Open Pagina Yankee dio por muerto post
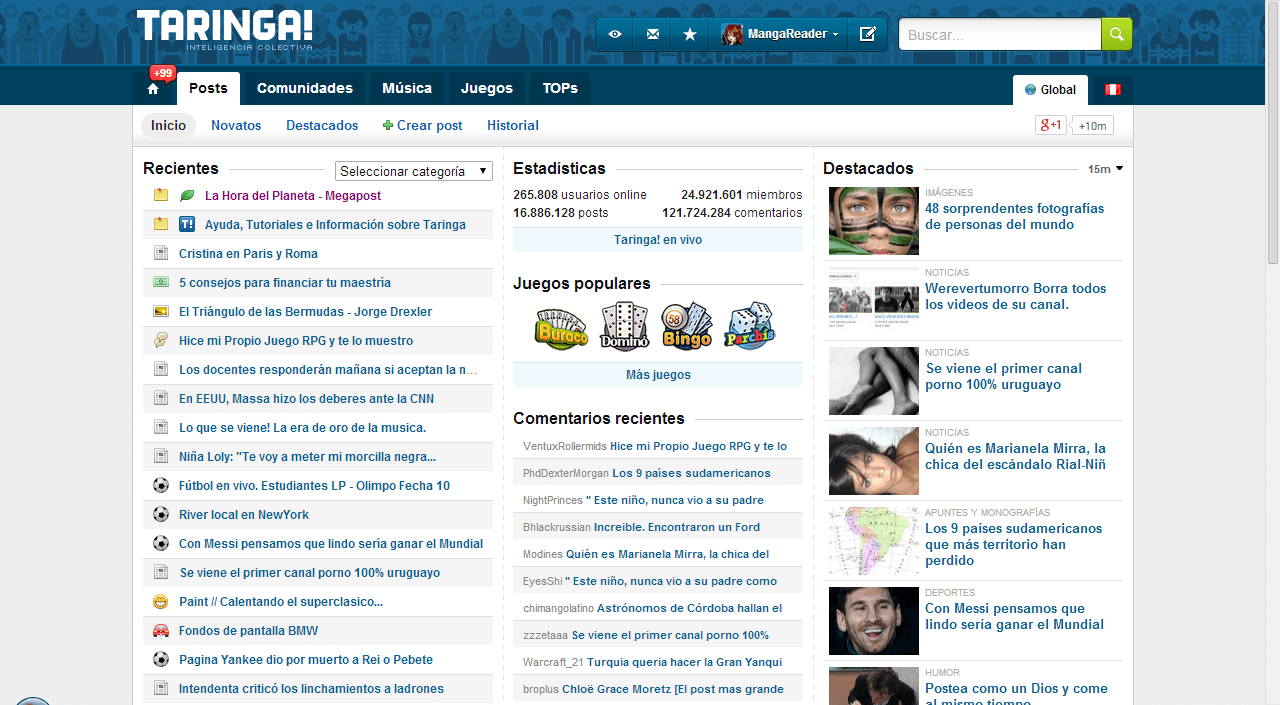1280x705 pixels. coord(306,660)
